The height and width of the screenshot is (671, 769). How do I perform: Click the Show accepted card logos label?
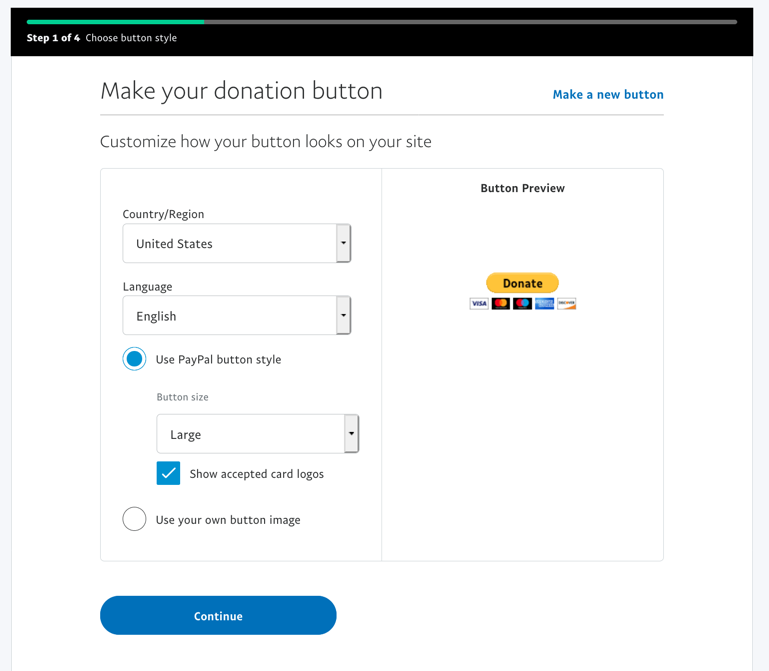[x=256, y=474]
